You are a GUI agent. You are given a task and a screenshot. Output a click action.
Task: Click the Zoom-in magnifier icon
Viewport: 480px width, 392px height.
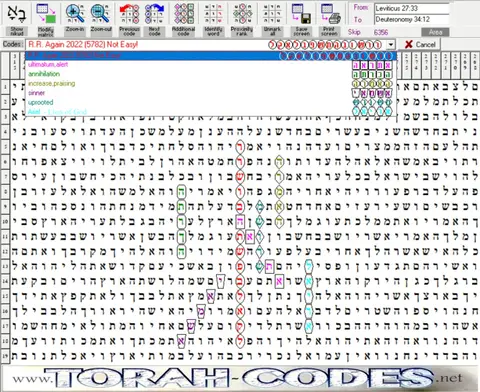click(x=74, y=13)
